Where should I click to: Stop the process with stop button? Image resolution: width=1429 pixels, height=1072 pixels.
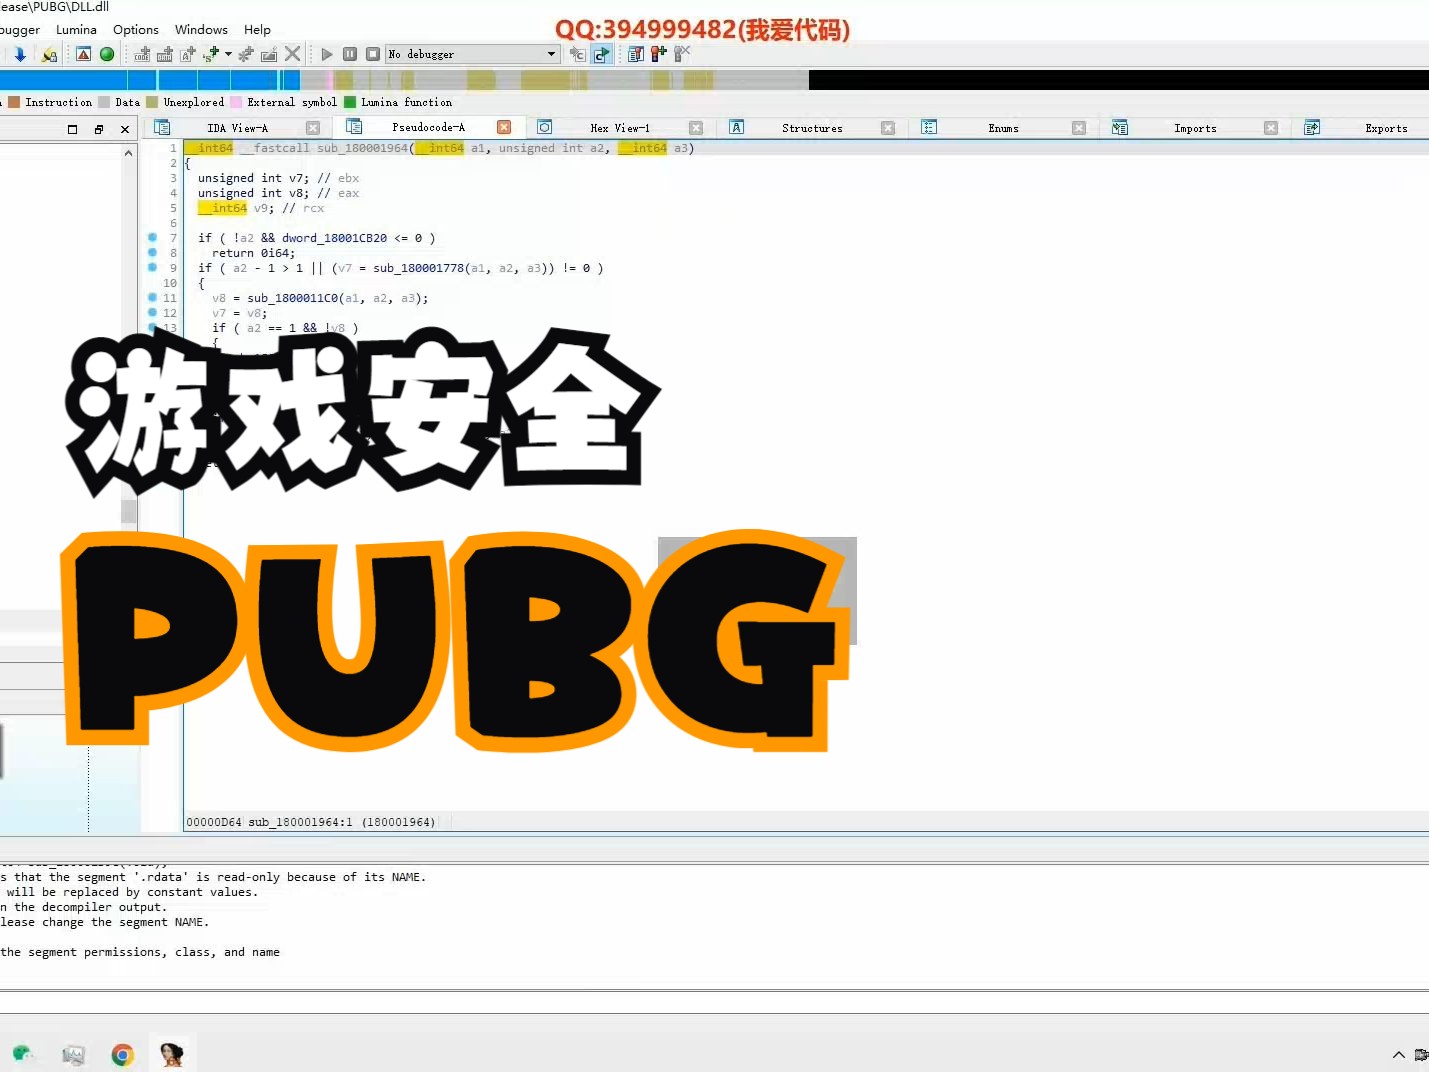tap(373, 54)
